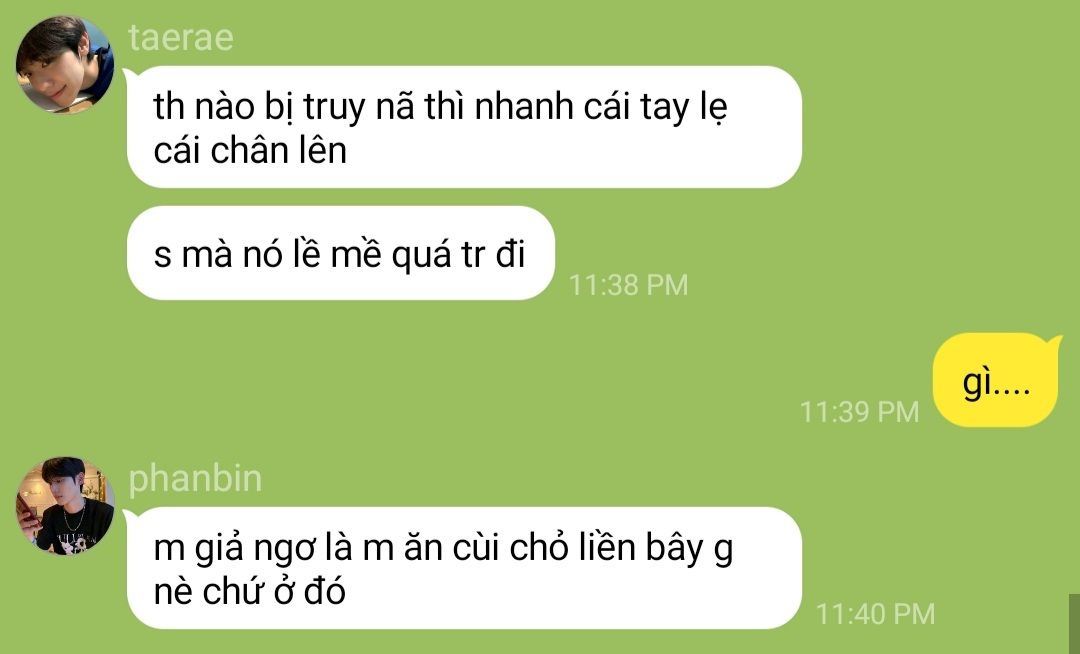Click the words 'nè chứ ở đó' in phanbin's message
Viewport: 1080px width, 654px height.
[x=249, y=591]
